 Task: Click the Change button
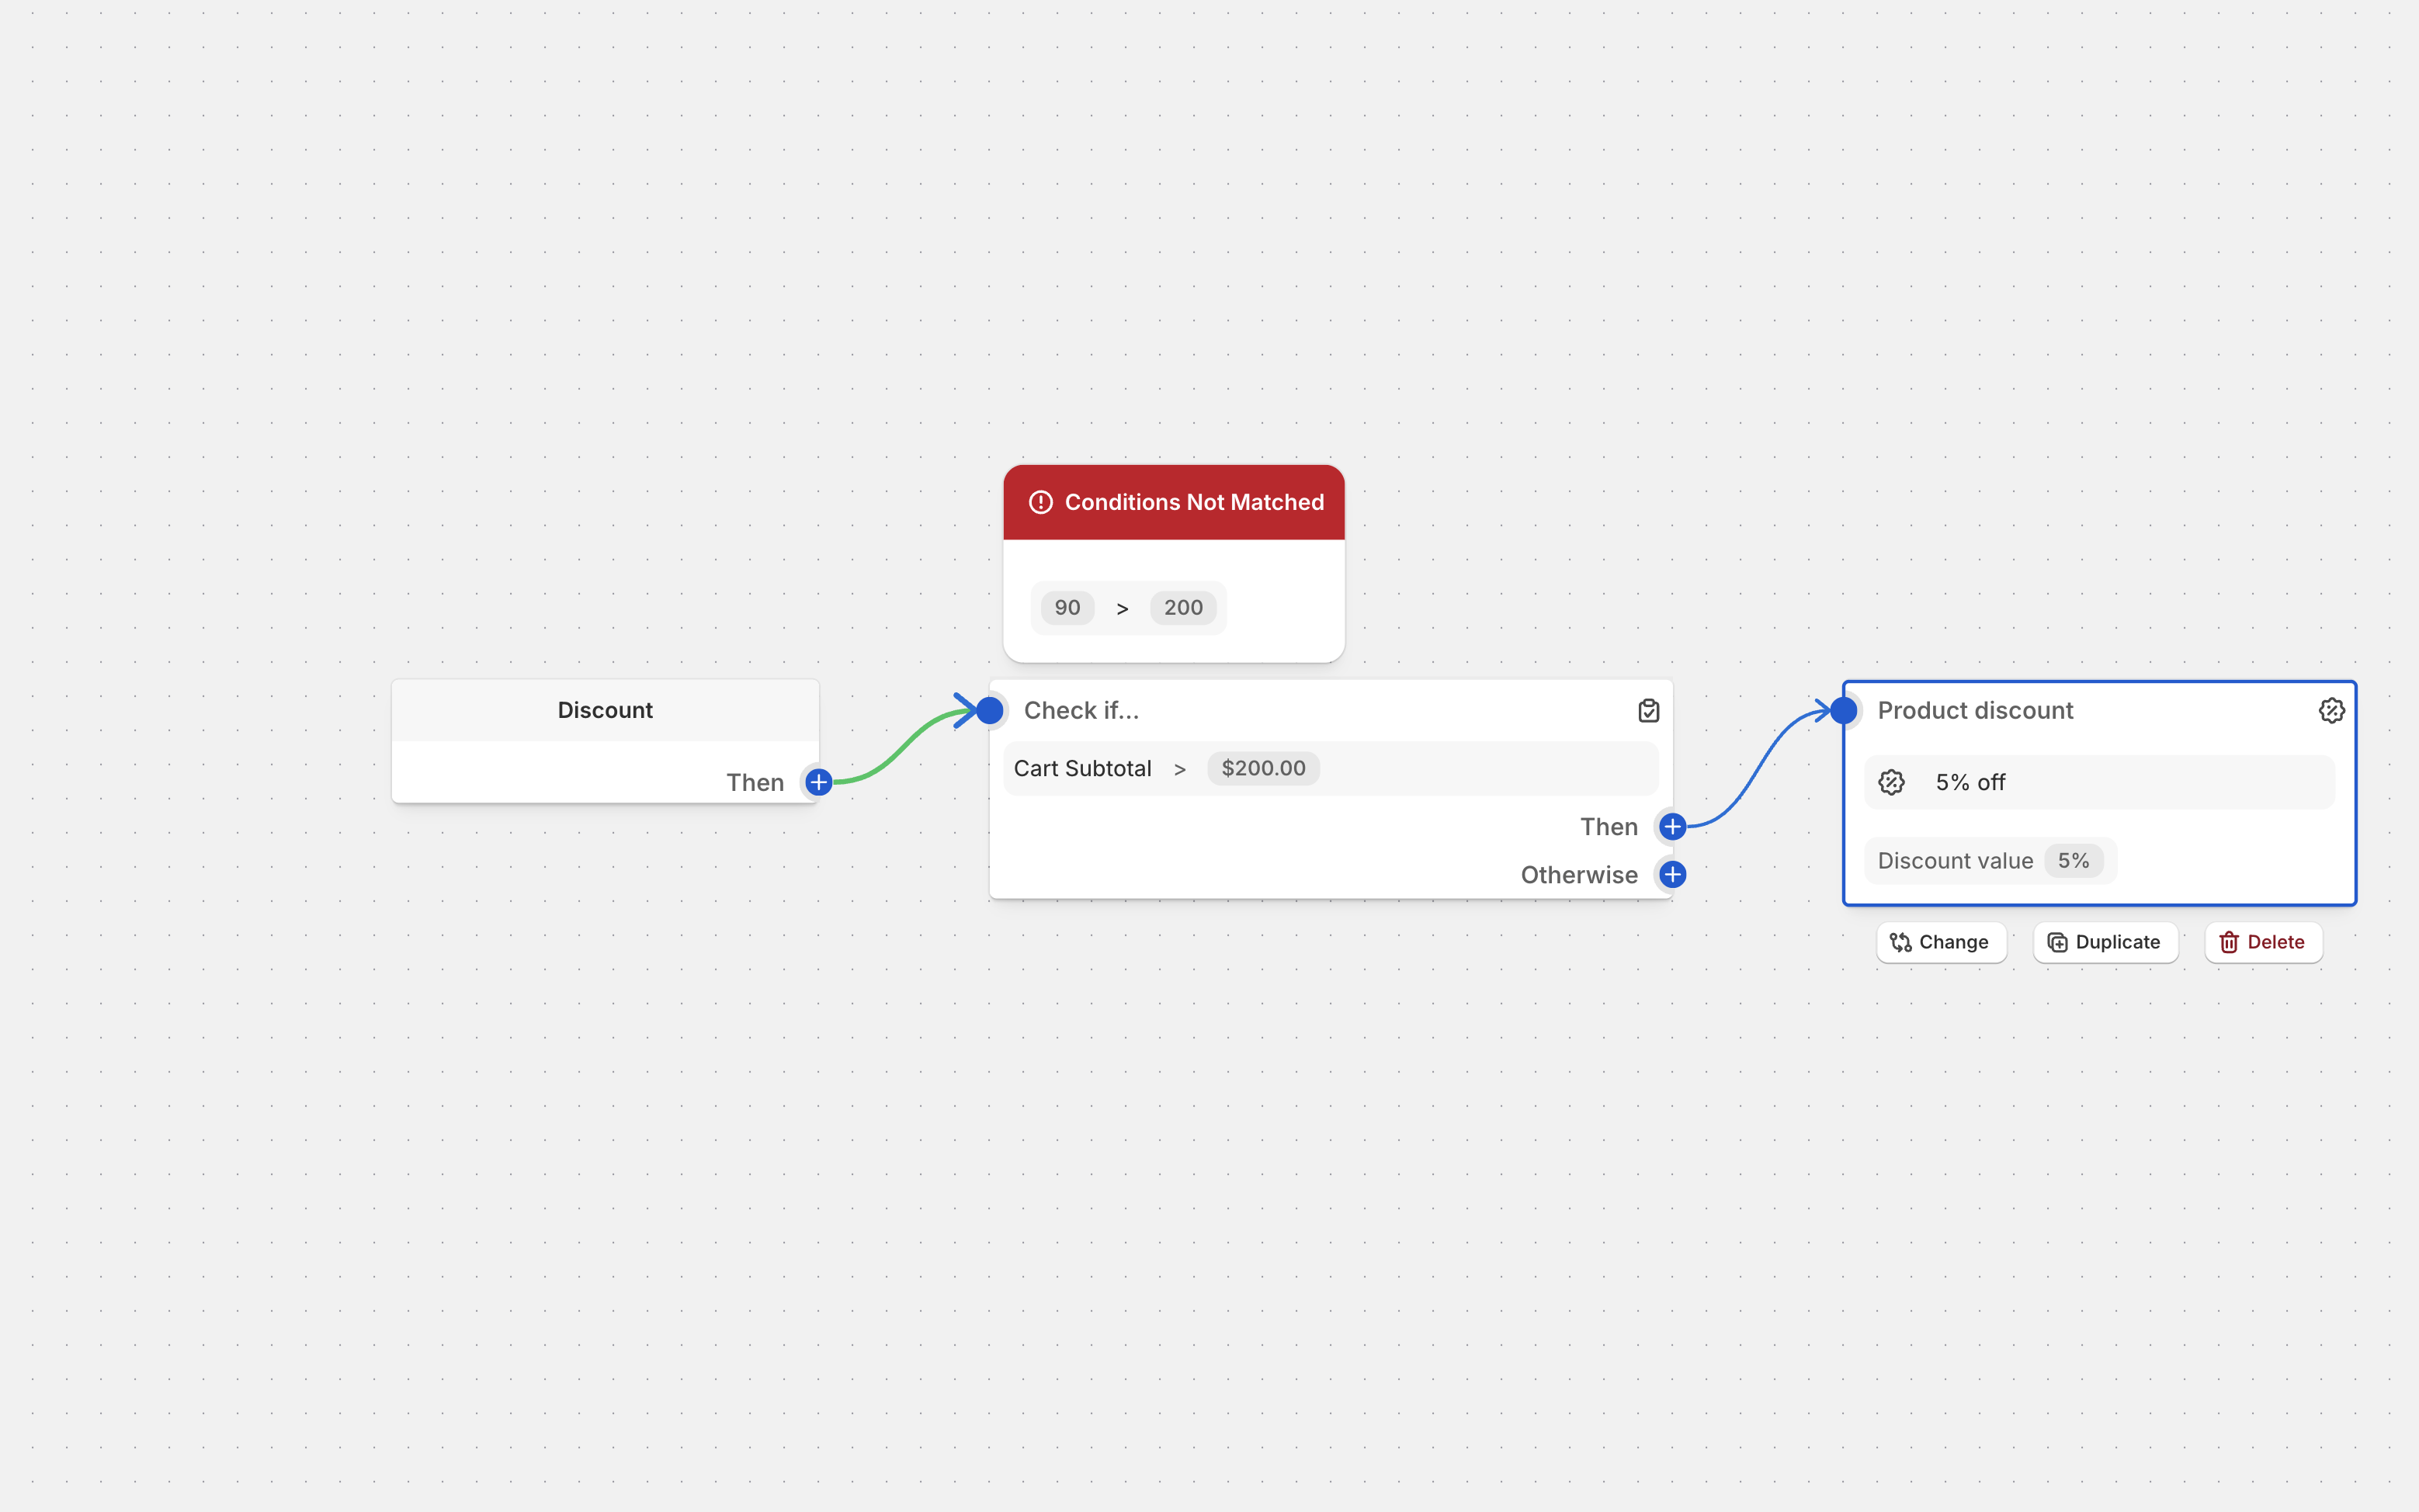tap(1940, 942)
